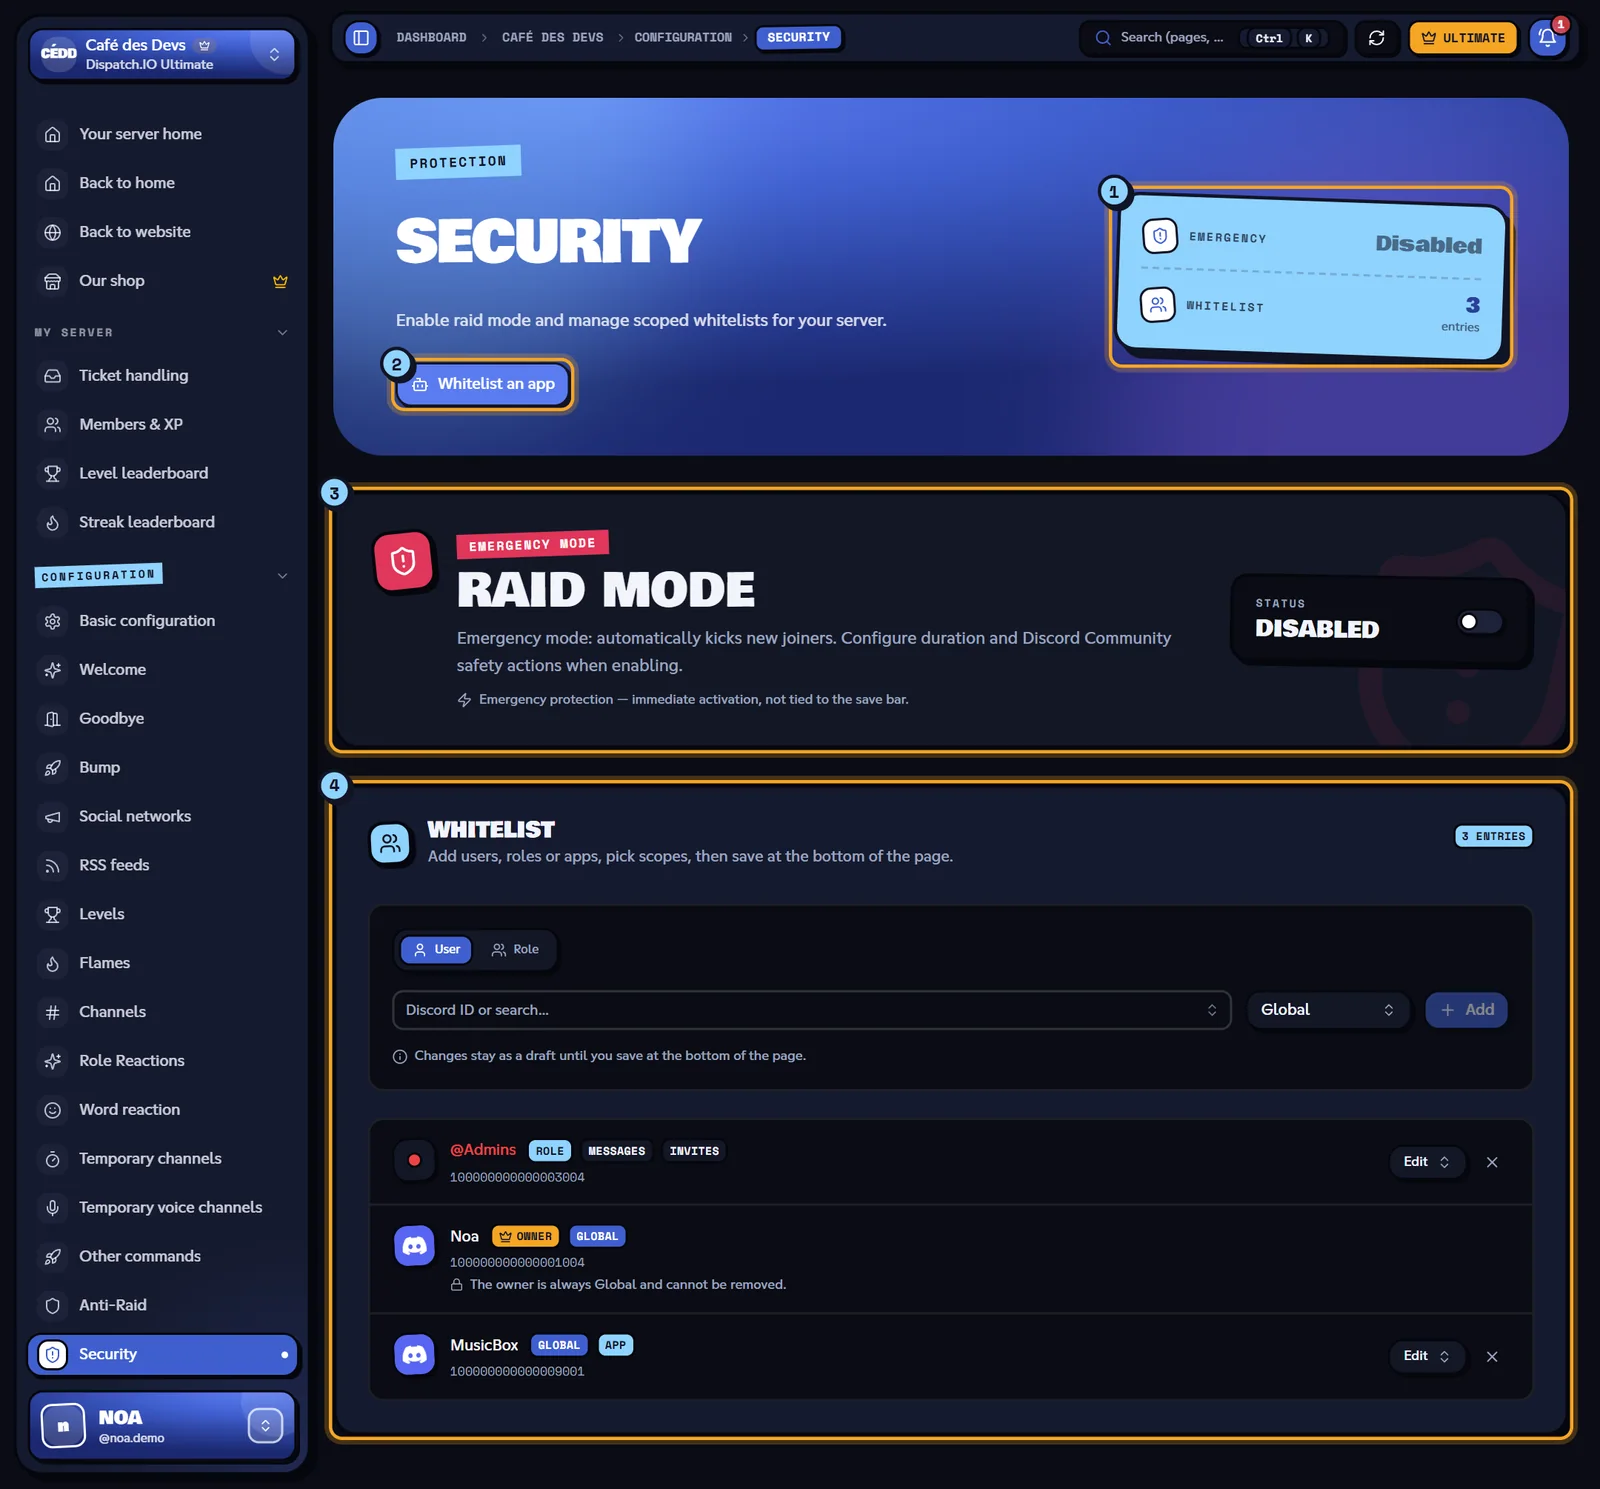Click the red Raid Mode shield icon
The height and width of the screenshot is (1489, 1600).
click(x=403, y=561)
